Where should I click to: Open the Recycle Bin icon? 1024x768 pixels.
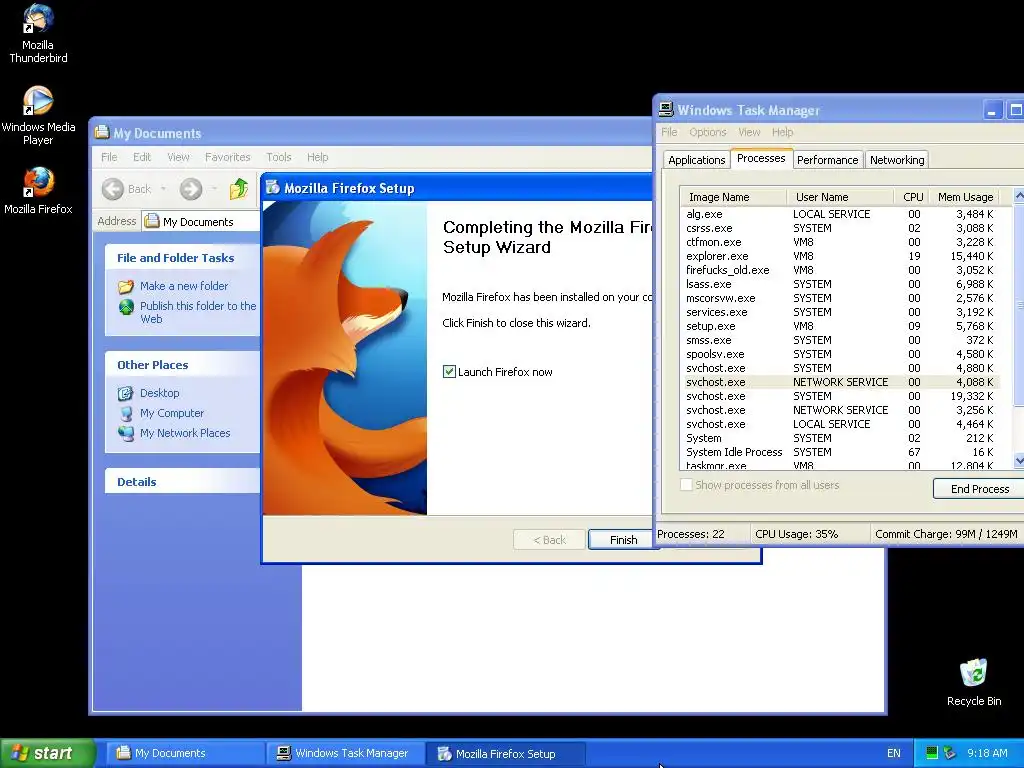pos(974,682)
